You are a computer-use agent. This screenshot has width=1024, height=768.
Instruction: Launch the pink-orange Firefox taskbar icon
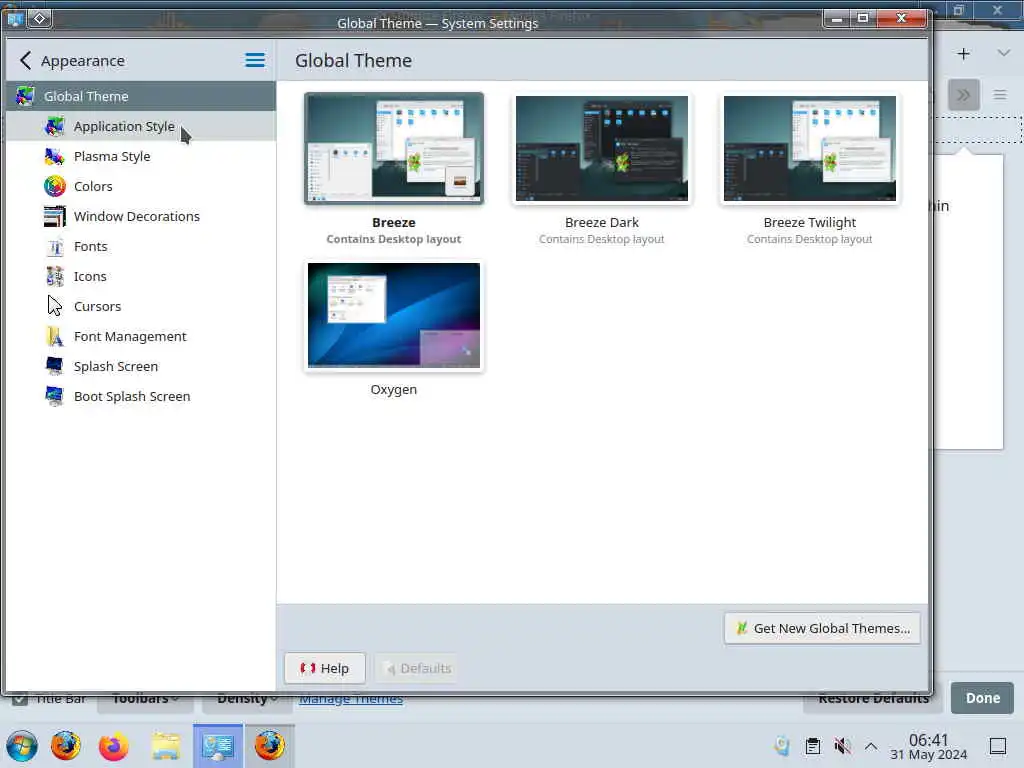[114, 746]
